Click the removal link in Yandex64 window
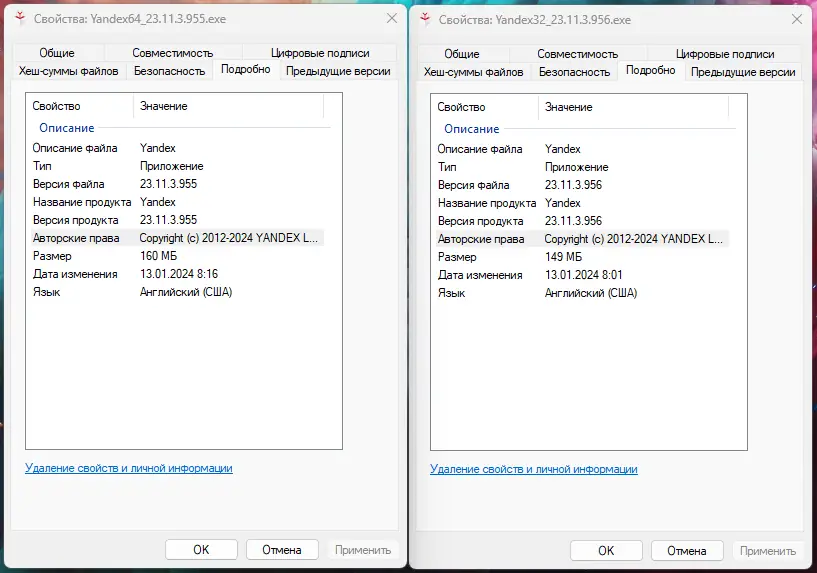This screenshot has width=817, height=573. click(128, 468)
